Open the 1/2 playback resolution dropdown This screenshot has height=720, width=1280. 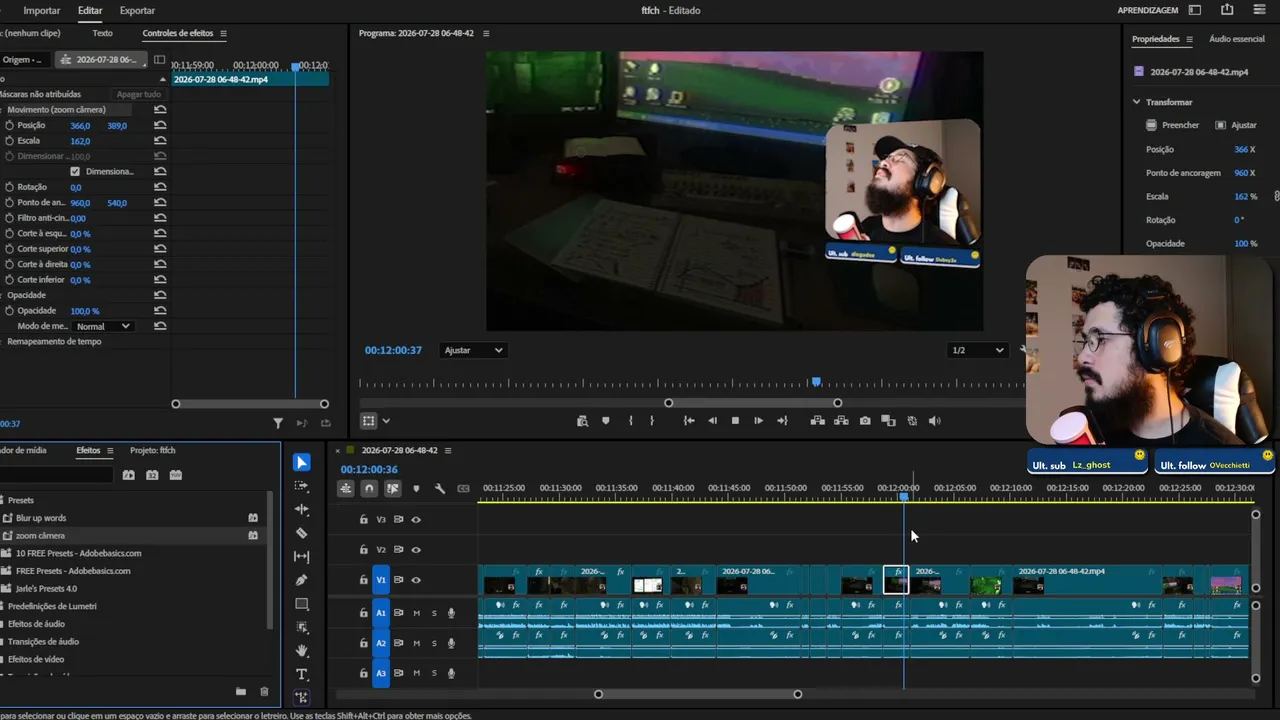[x=978, y=350]
